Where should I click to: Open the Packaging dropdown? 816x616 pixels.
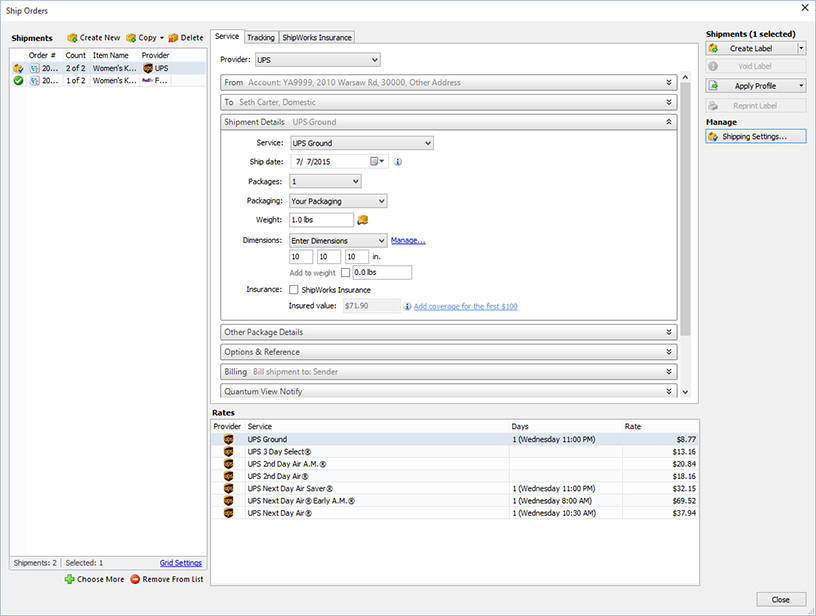(338, 201)
